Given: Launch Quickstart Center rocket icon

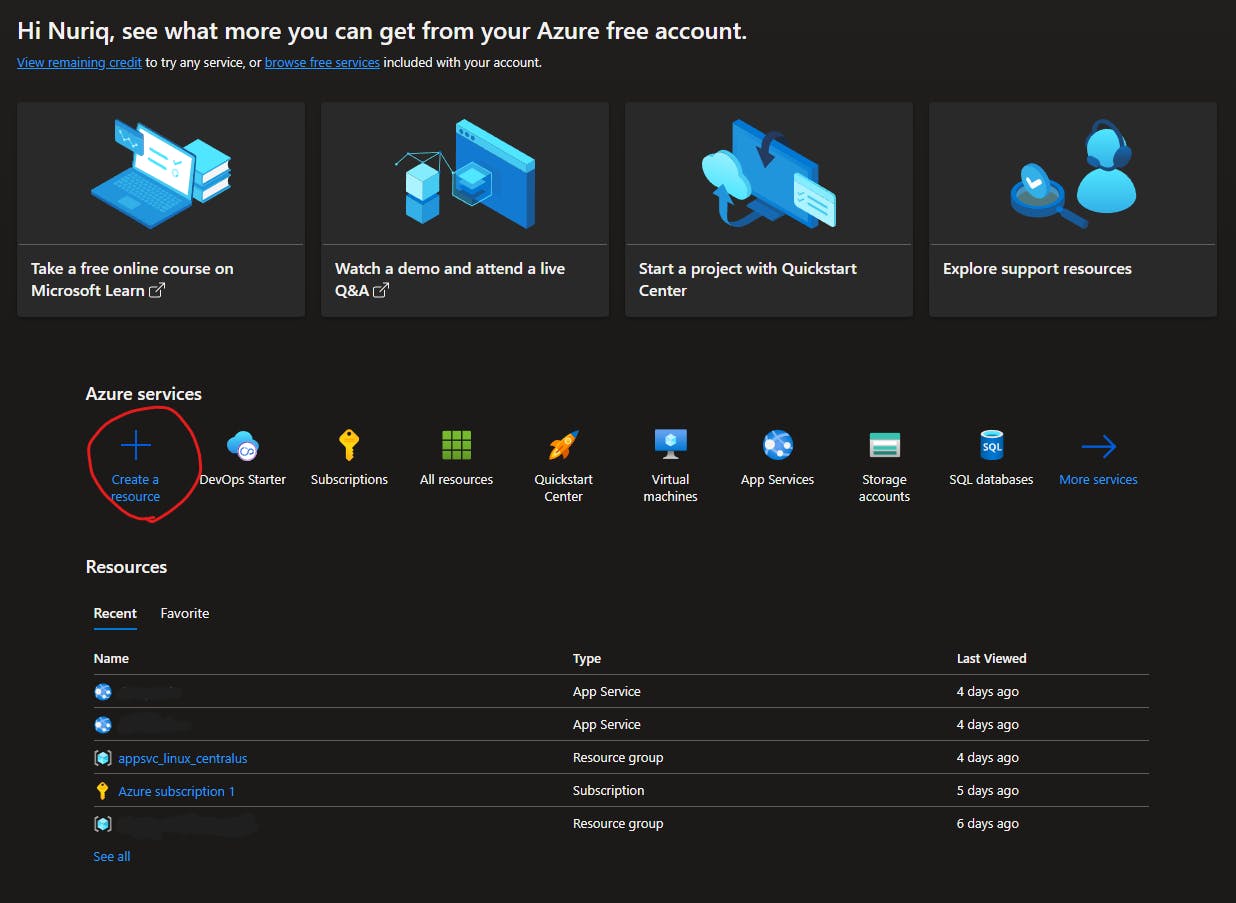Looking at the screenshot, I should tap(563, 445).
